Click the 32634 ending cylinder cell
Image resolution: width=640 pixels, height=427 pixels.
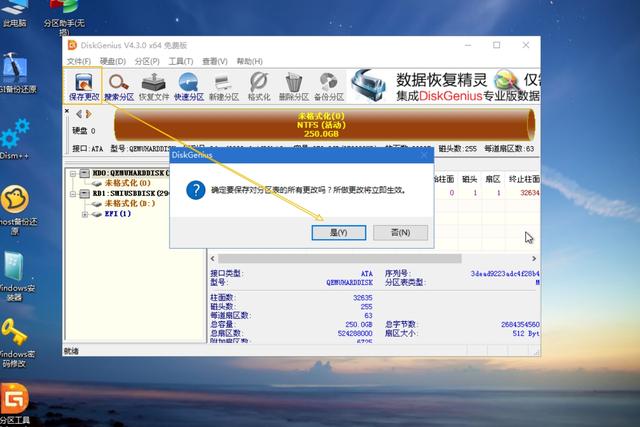coord(530,193)
